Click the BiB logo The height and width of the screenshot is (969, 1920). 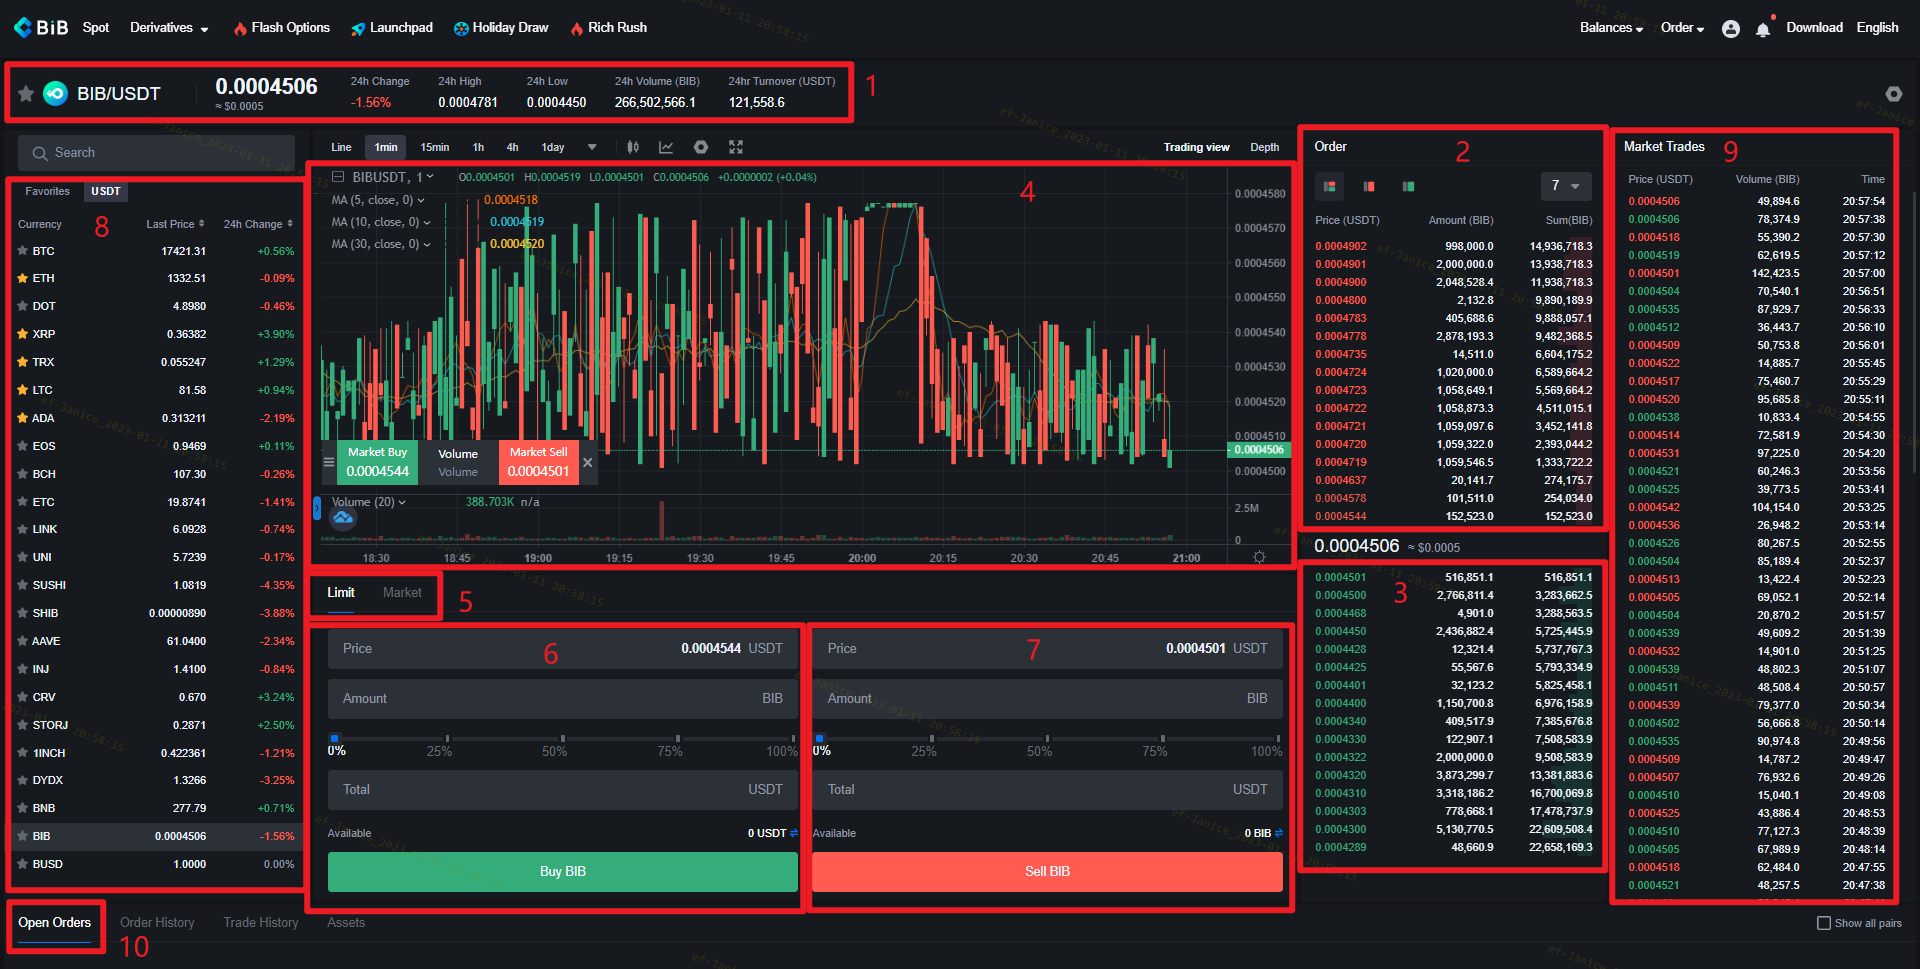41,27
